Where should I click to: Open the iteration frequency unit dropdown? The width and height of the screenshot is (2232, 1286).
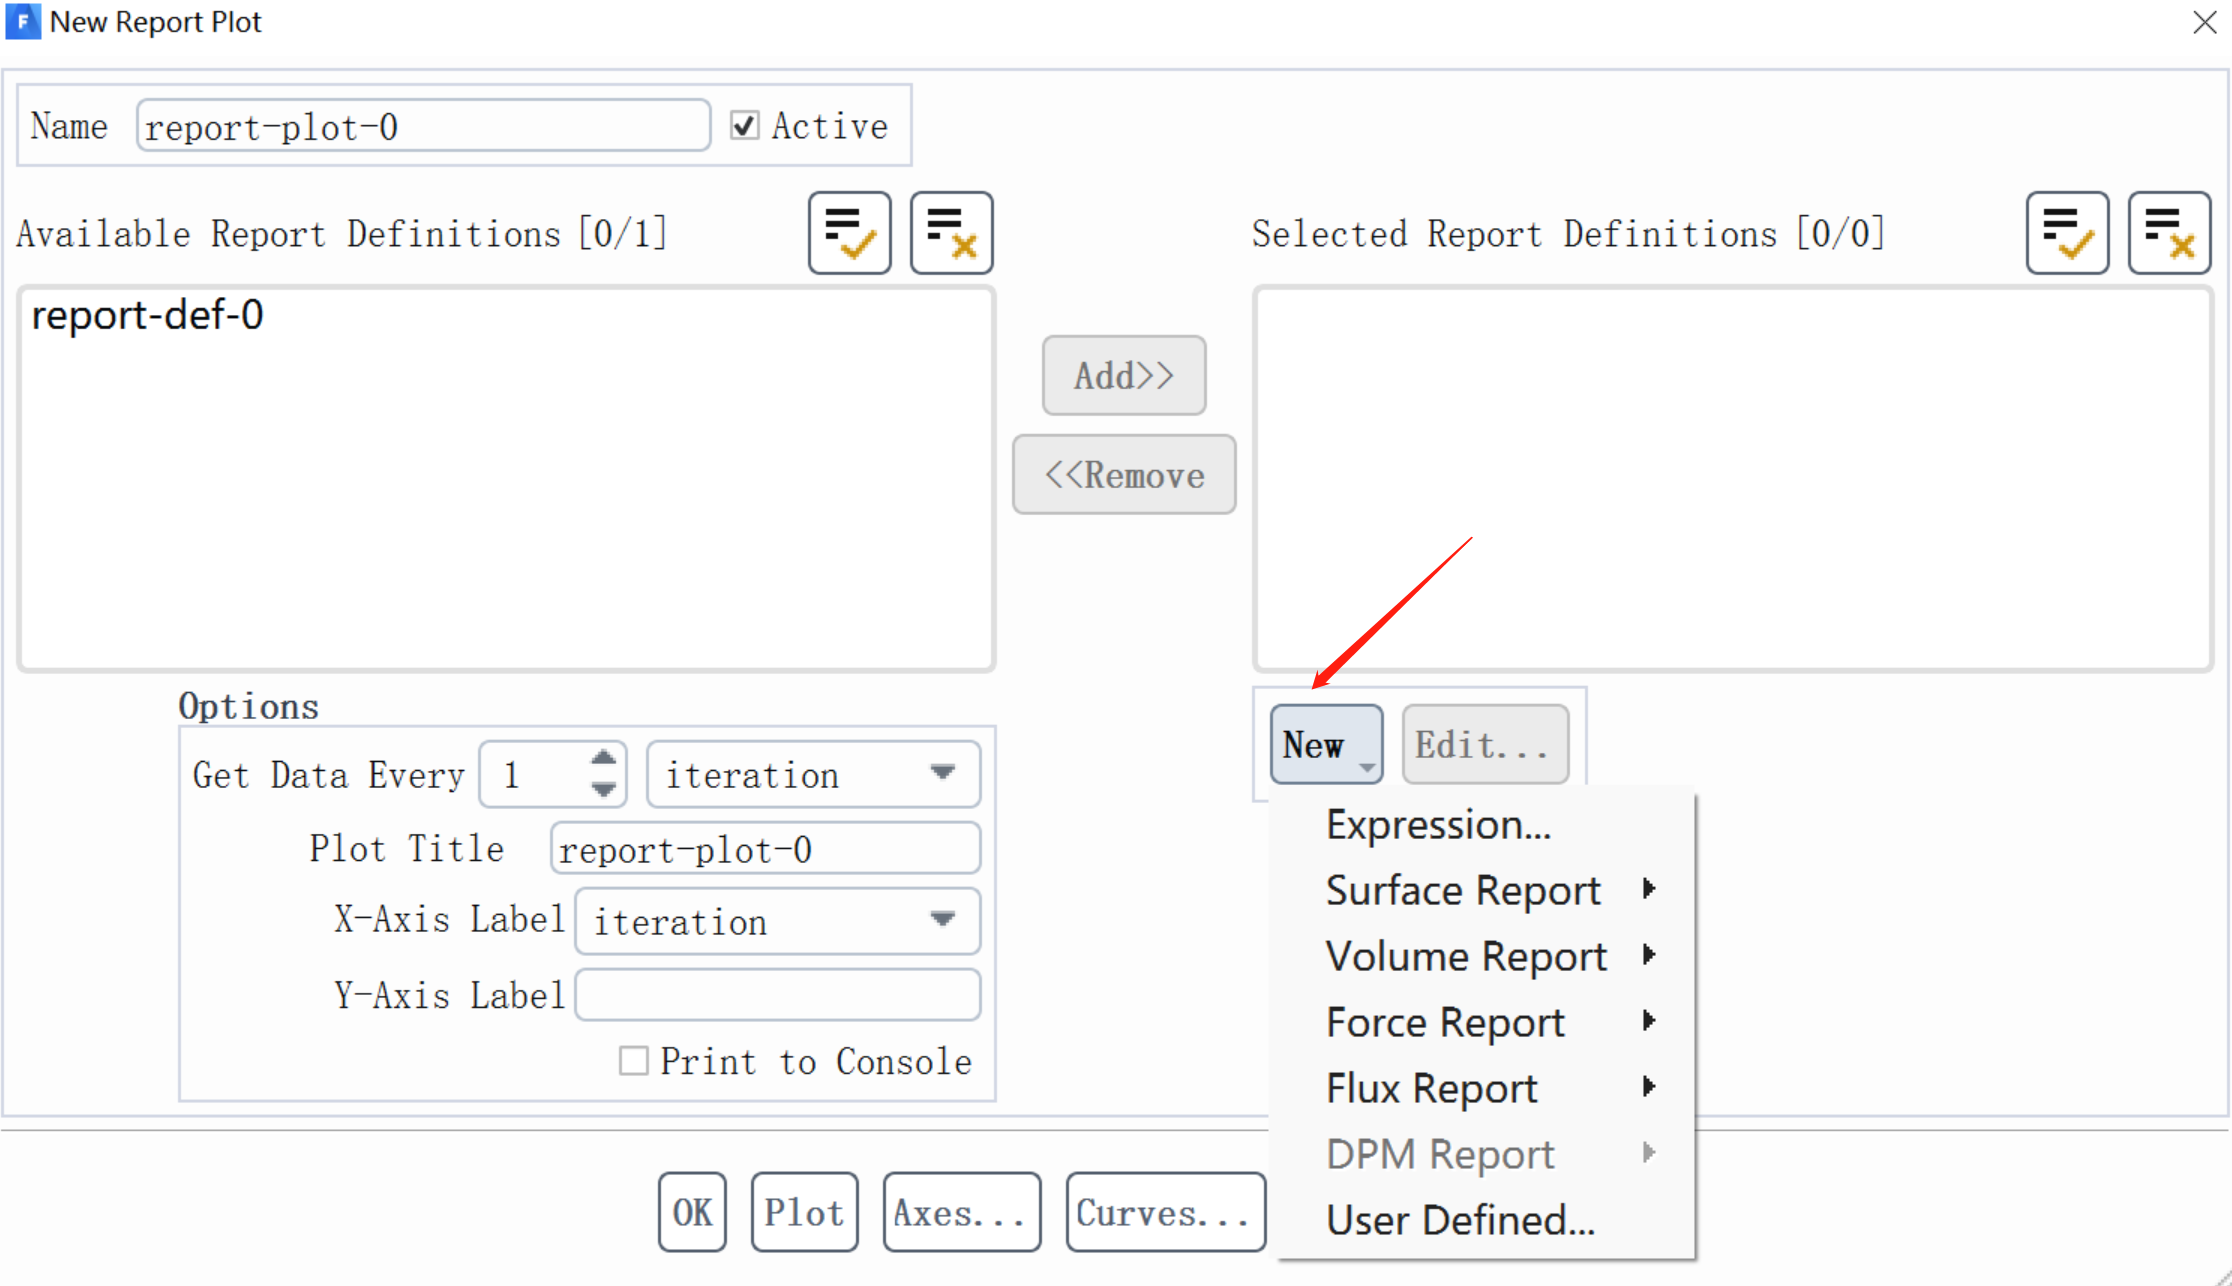[x=813, y=774]
